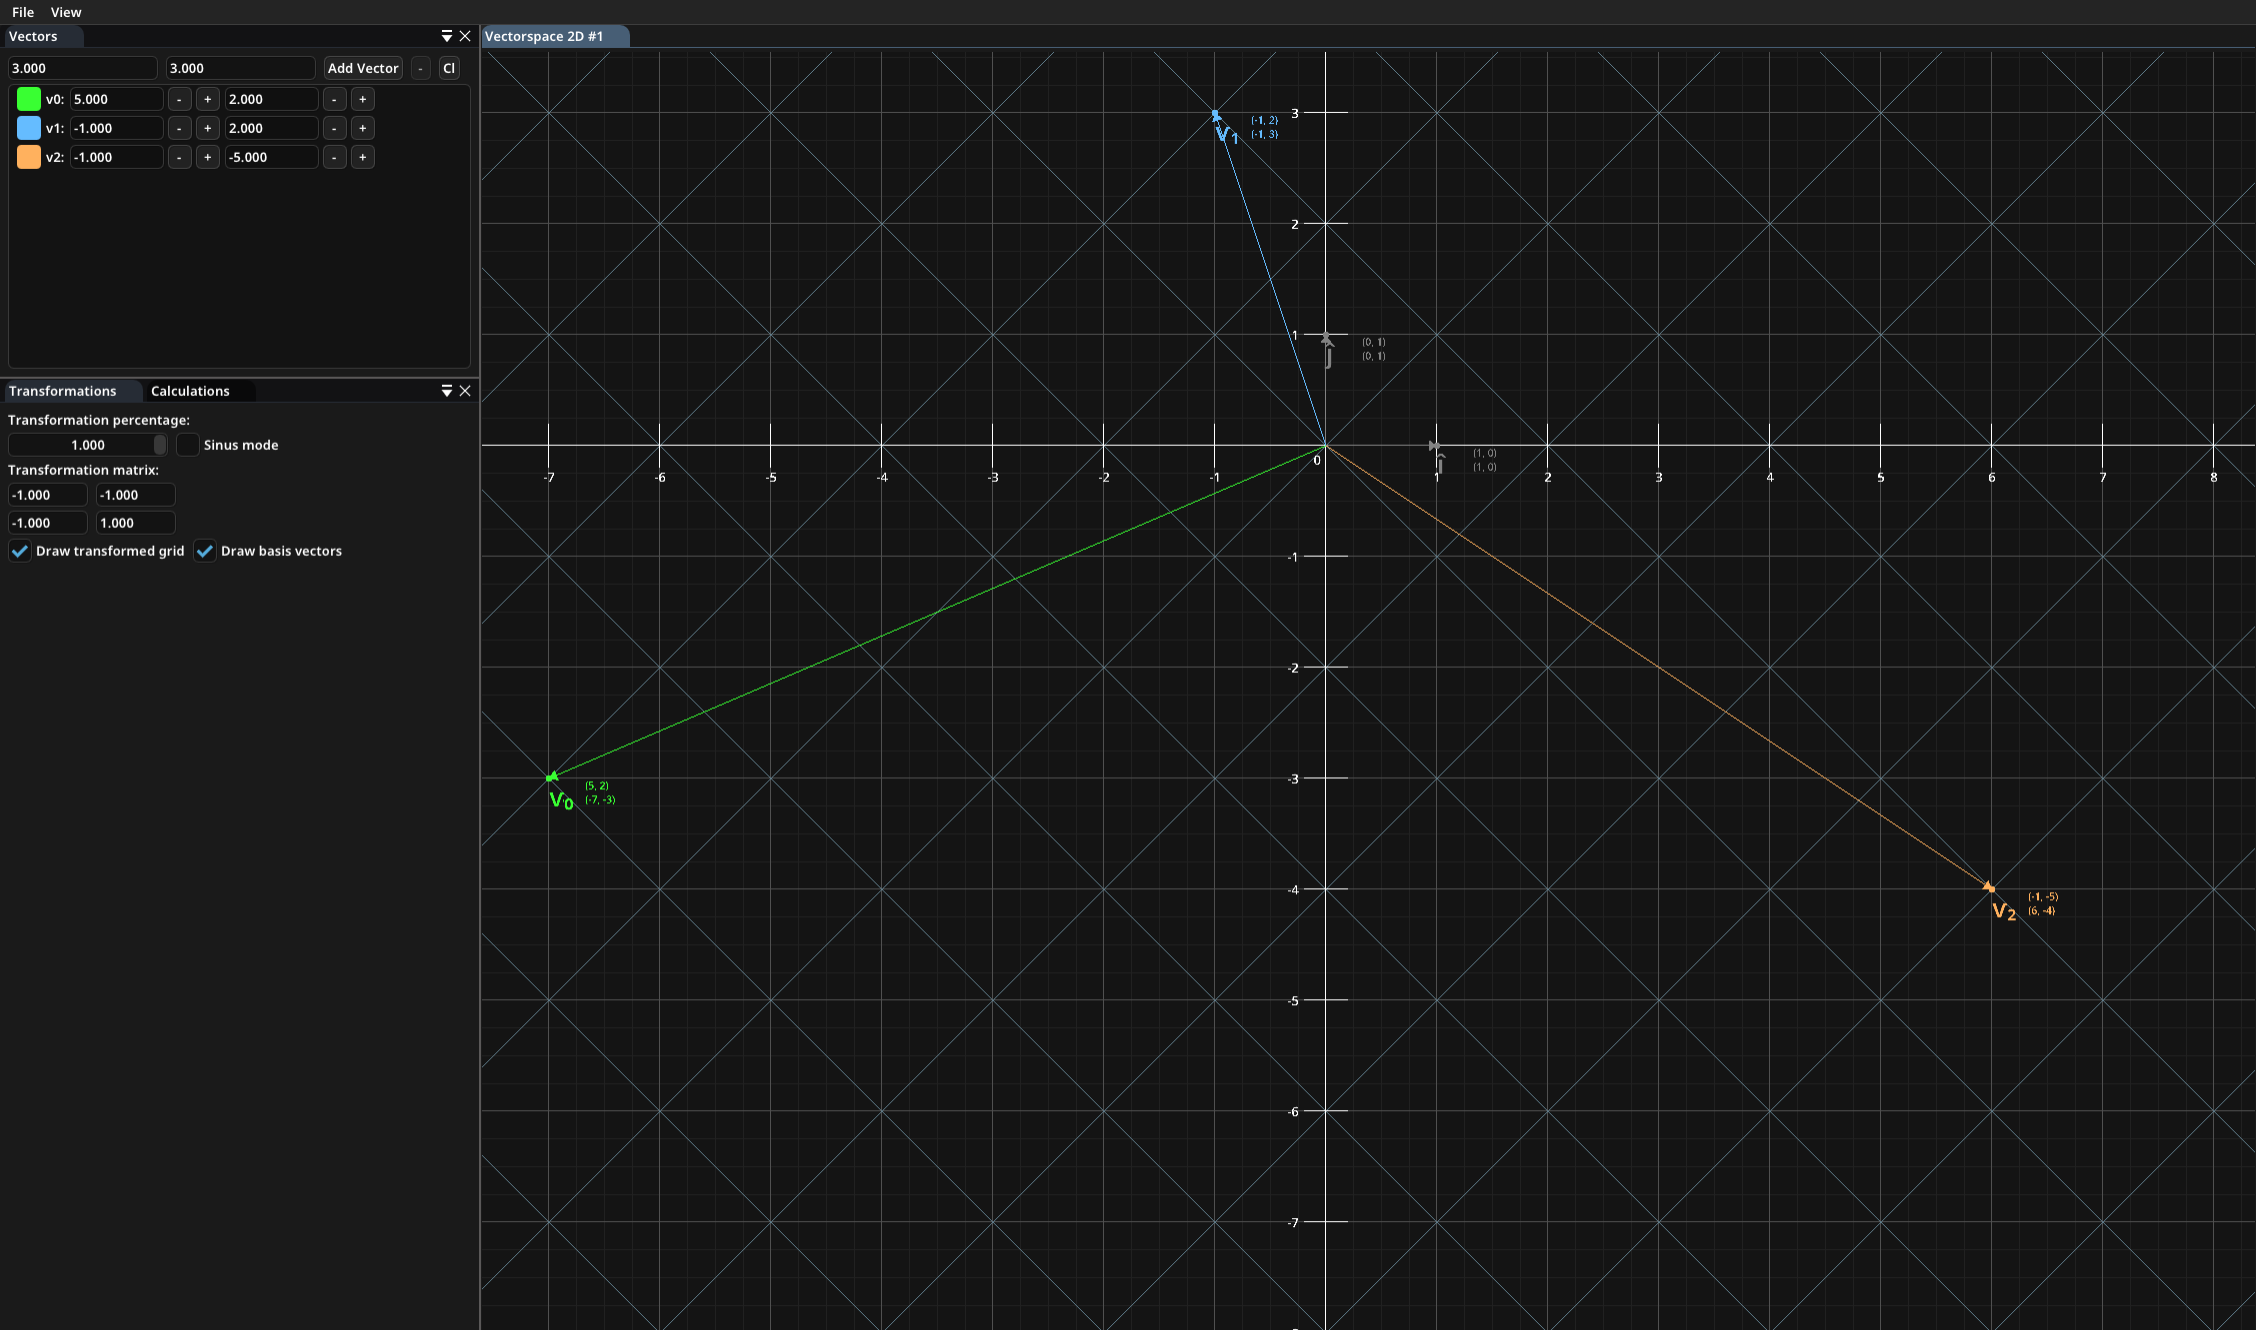Viewport: 2256px width, 1330px height.
Task: Click the Add Vector button
Action: 363,68
